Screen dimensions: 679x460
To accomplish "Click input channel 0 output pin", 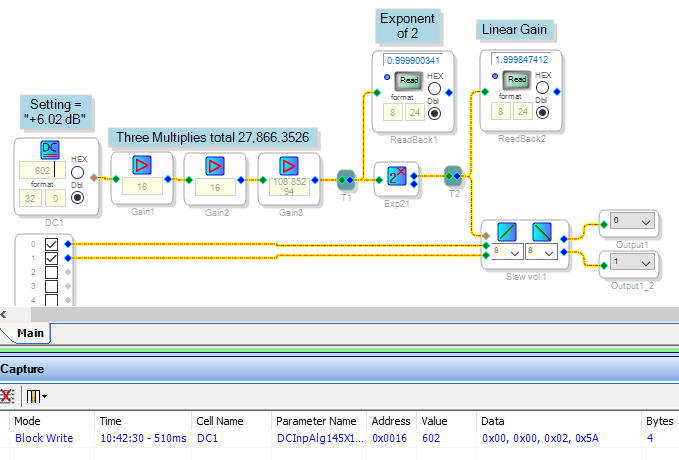I will pyautogui.click(x=68, y=244).
